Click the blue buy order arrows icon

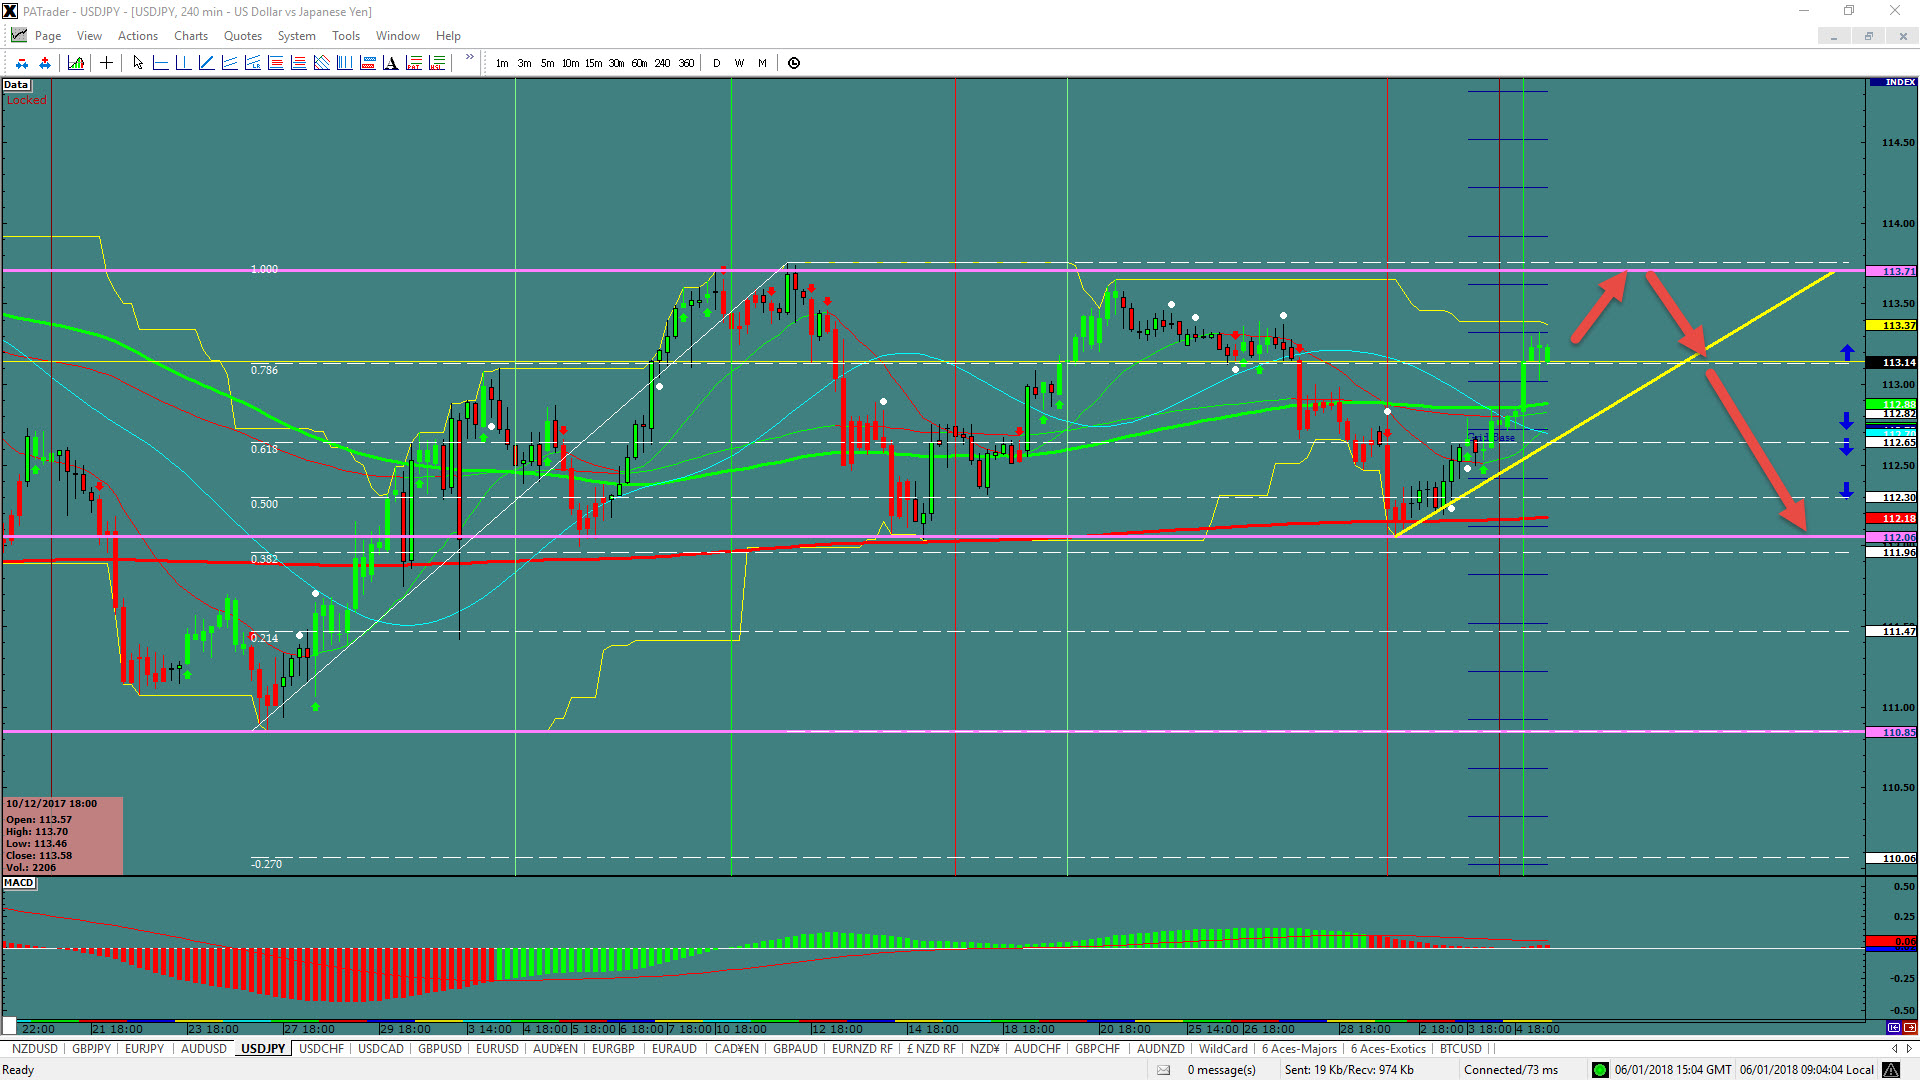click(45, 63)
